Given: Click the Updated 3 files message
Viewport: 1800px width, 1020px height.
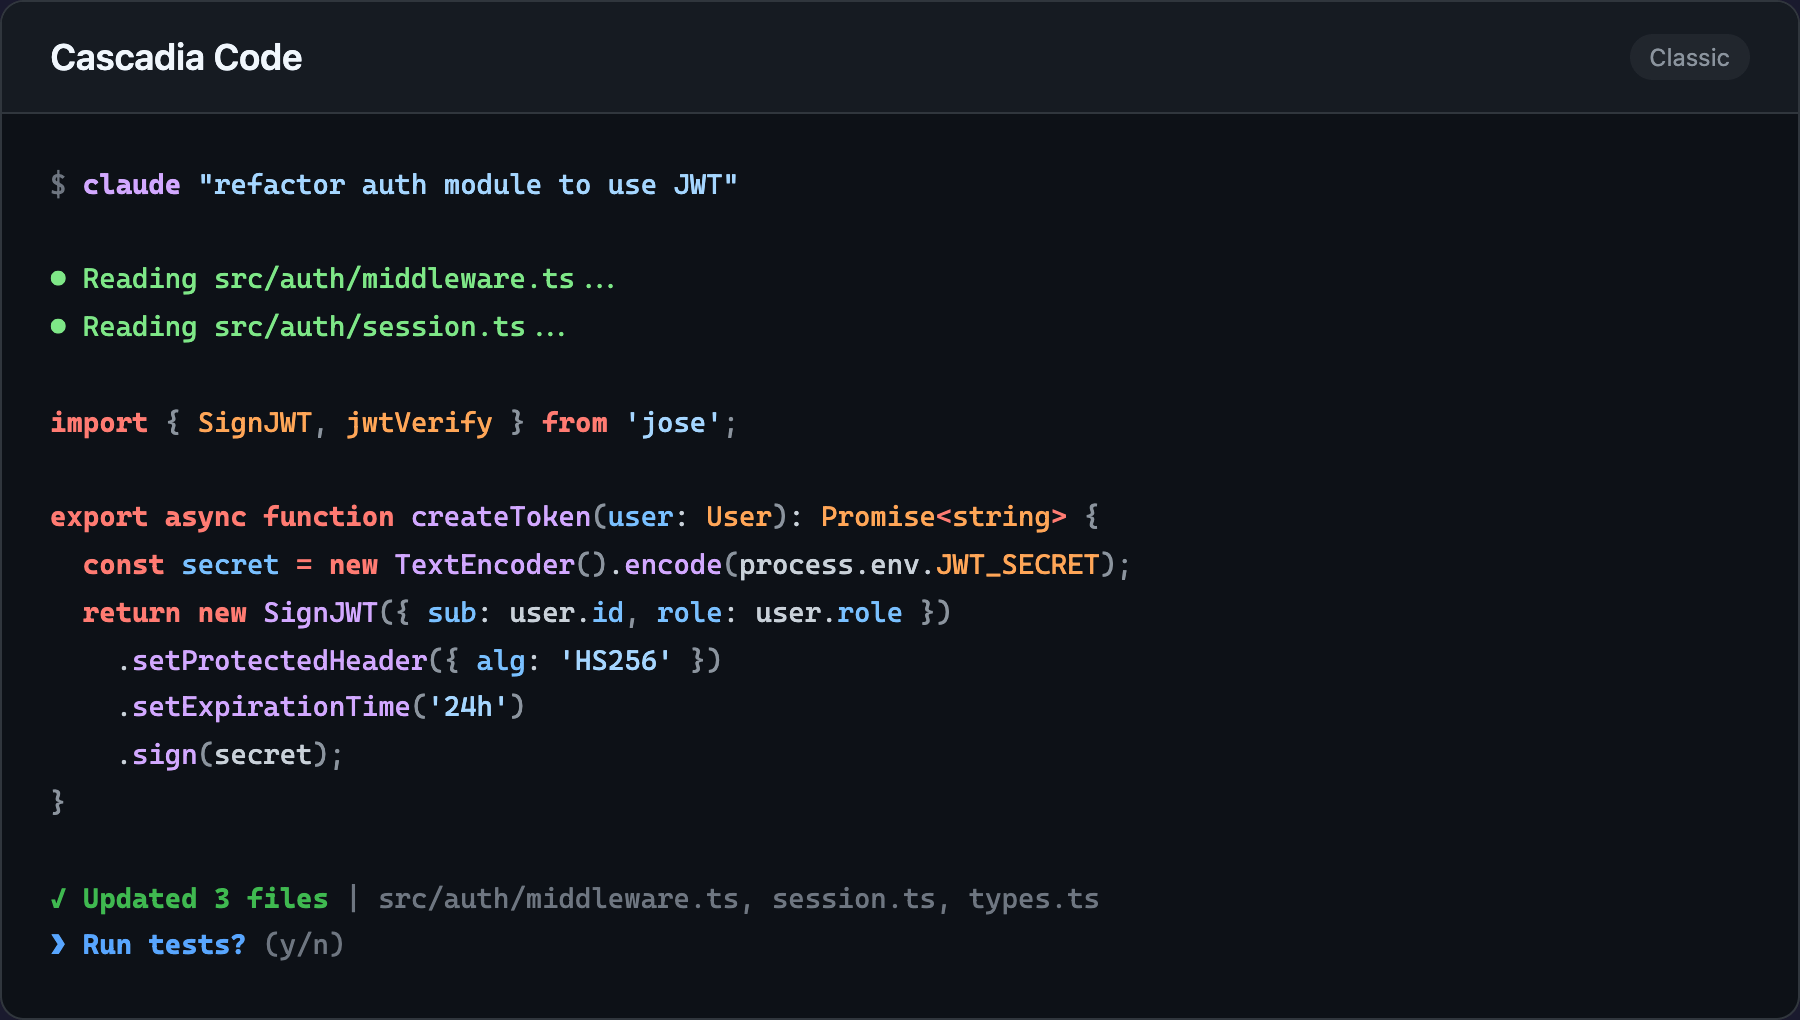Looking at the screenshot, I should (x=205, y=899).
